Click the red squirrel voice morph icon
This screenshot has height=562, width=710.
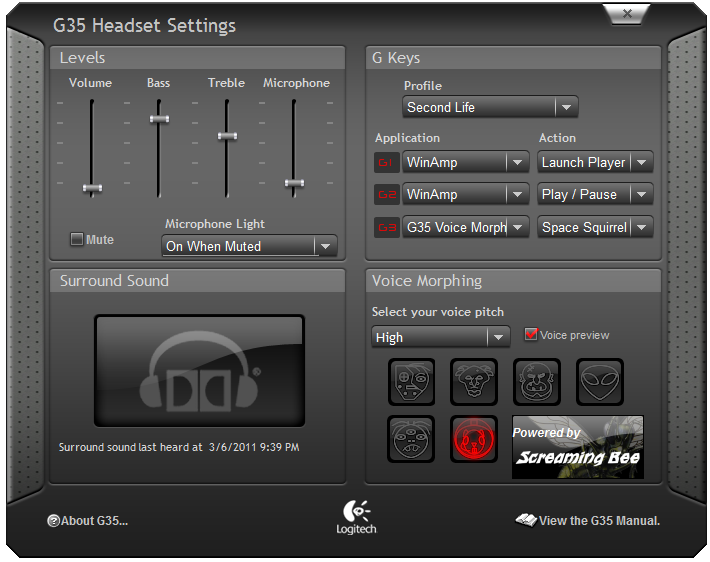click(x=474, y=439)
